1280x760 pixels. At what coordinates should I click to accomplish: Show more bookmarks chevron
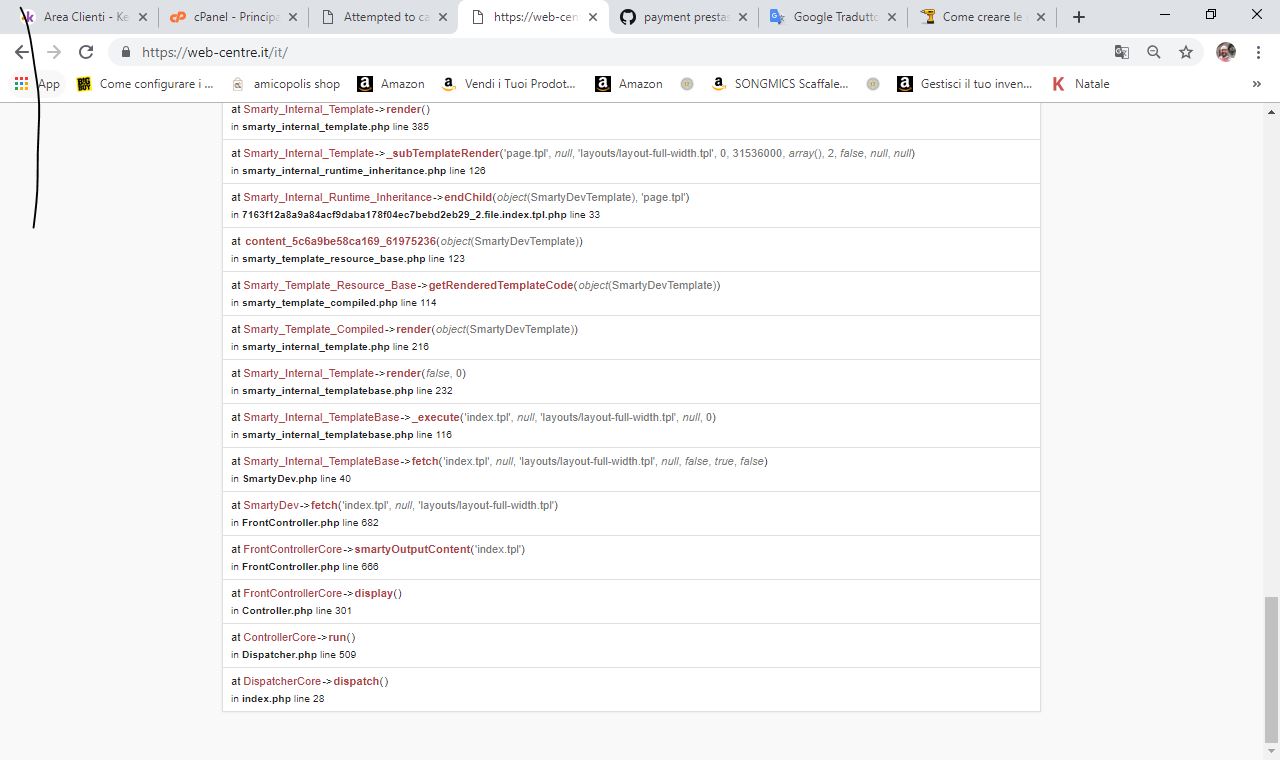coord(1257,84)
